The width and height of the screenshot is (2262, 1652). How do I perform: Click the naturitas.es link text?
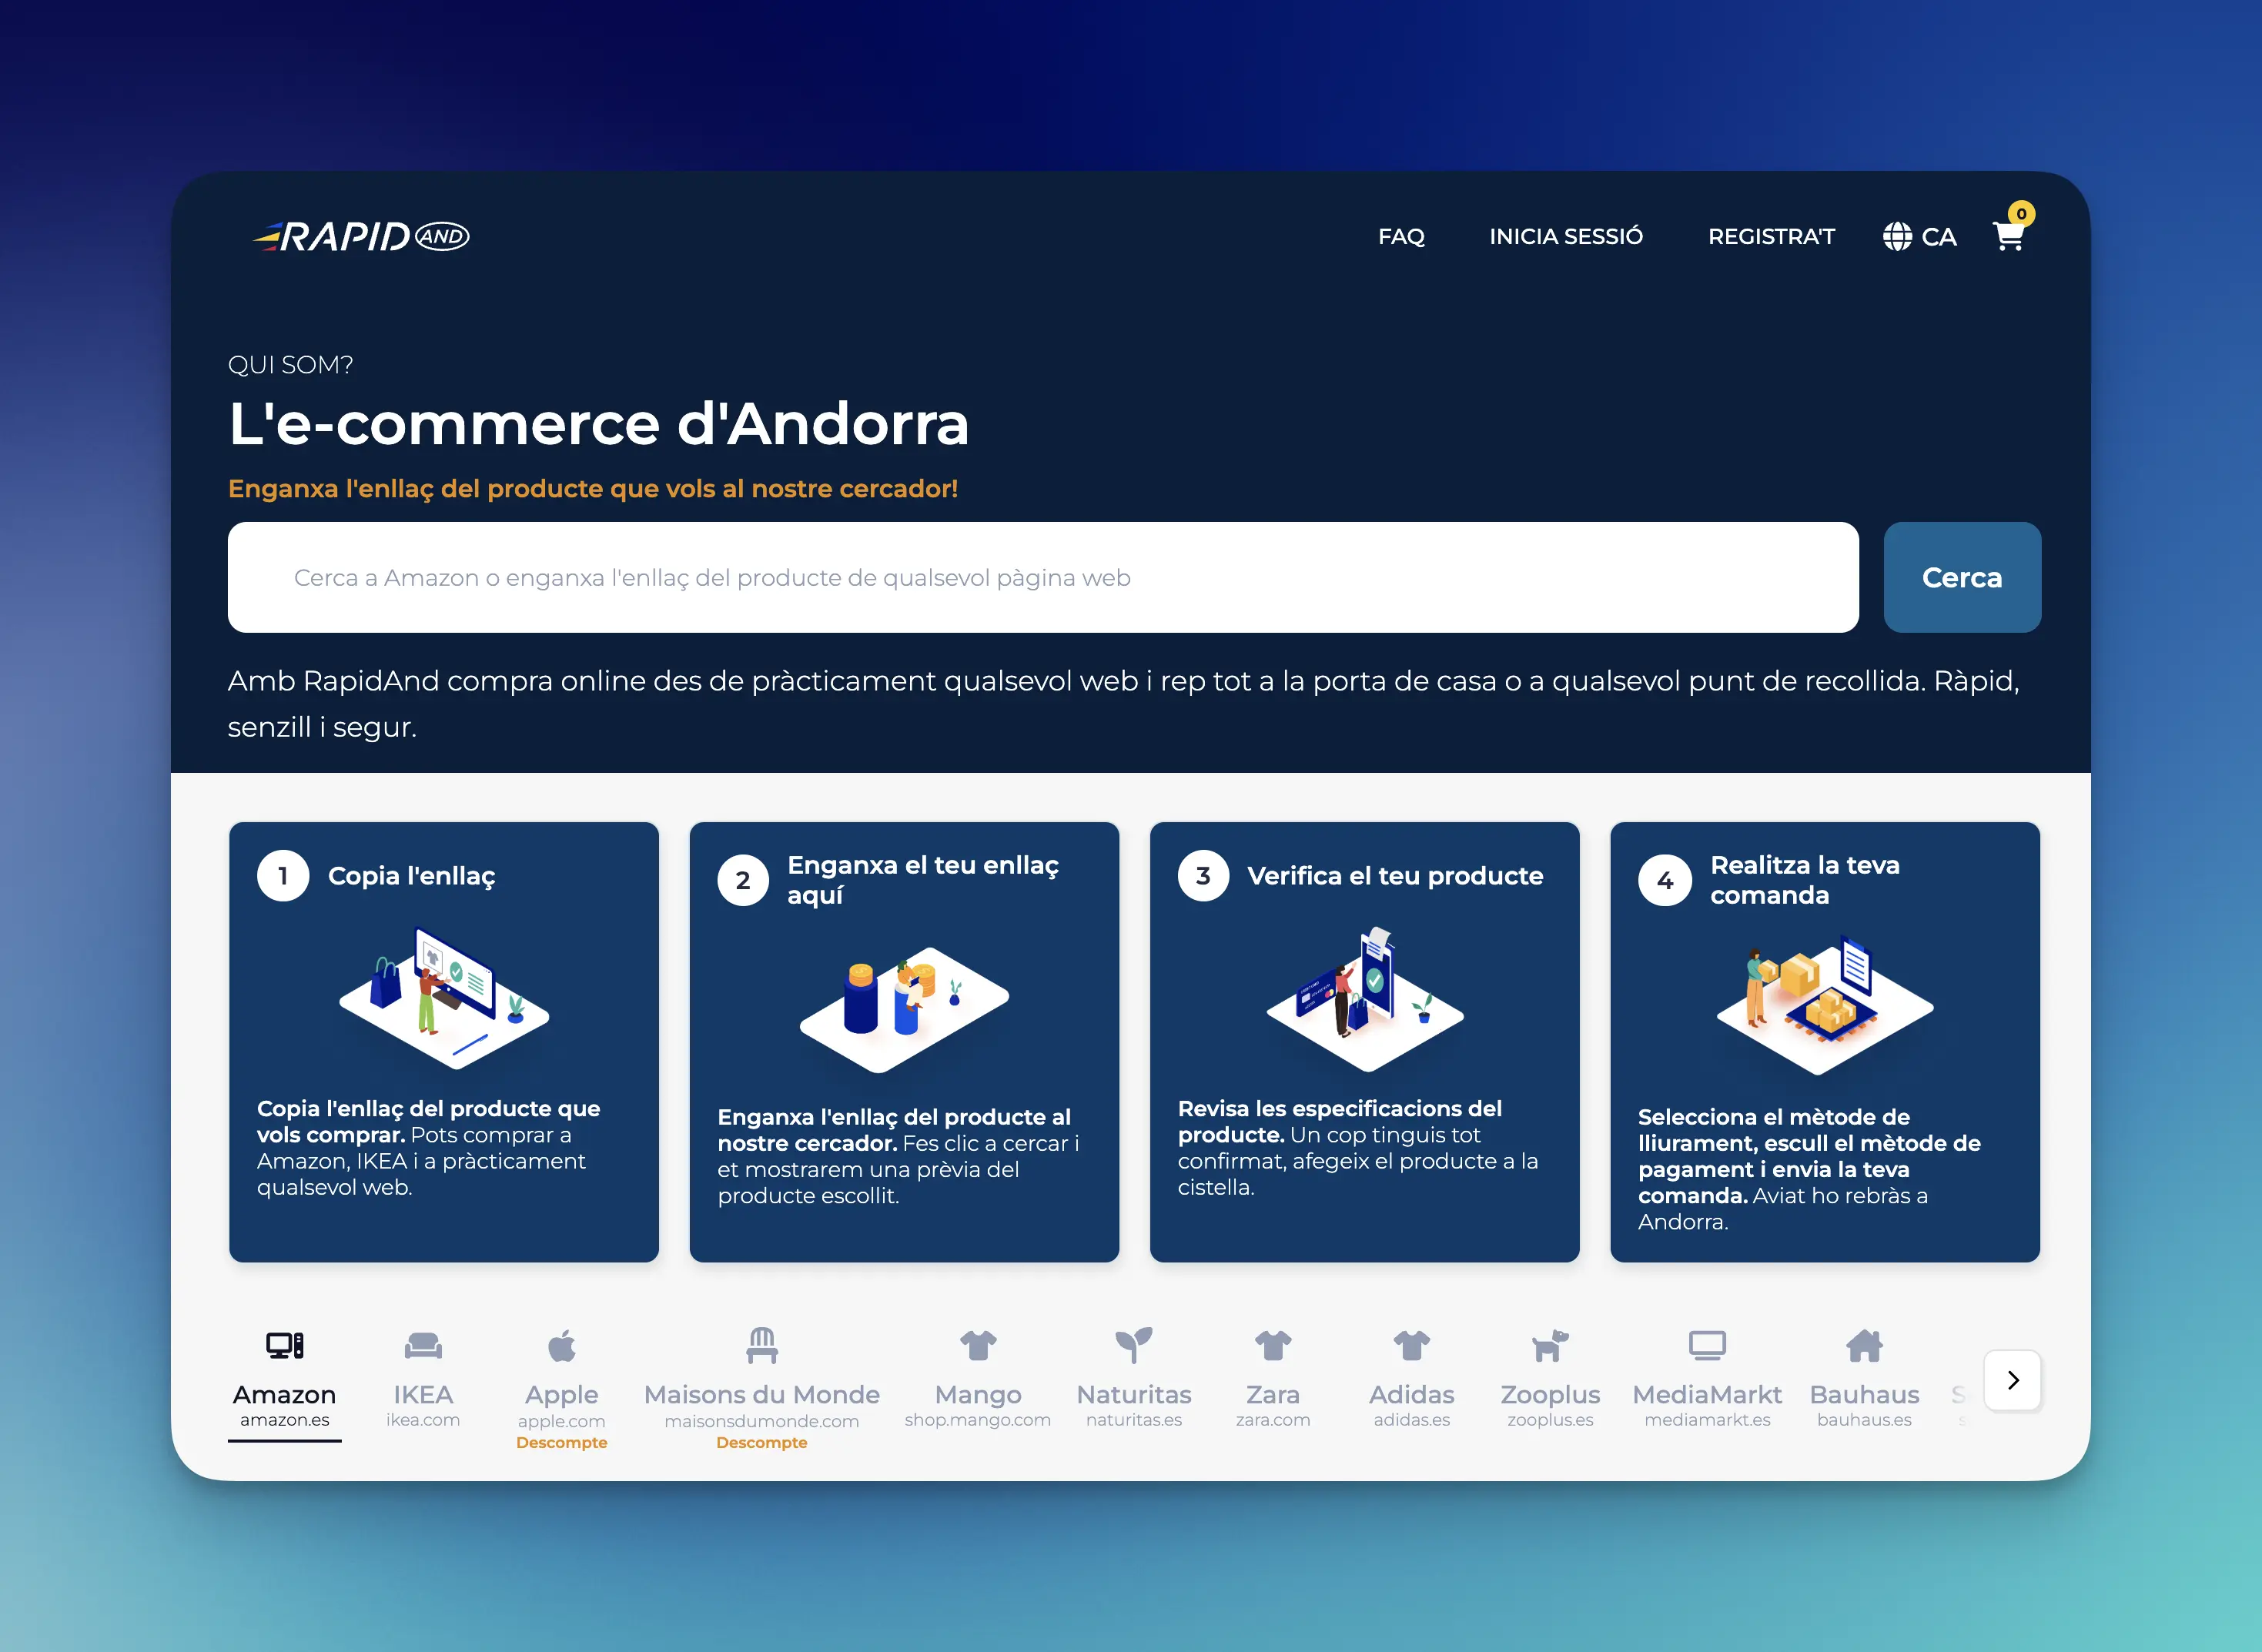[x=1134, y=1420]
